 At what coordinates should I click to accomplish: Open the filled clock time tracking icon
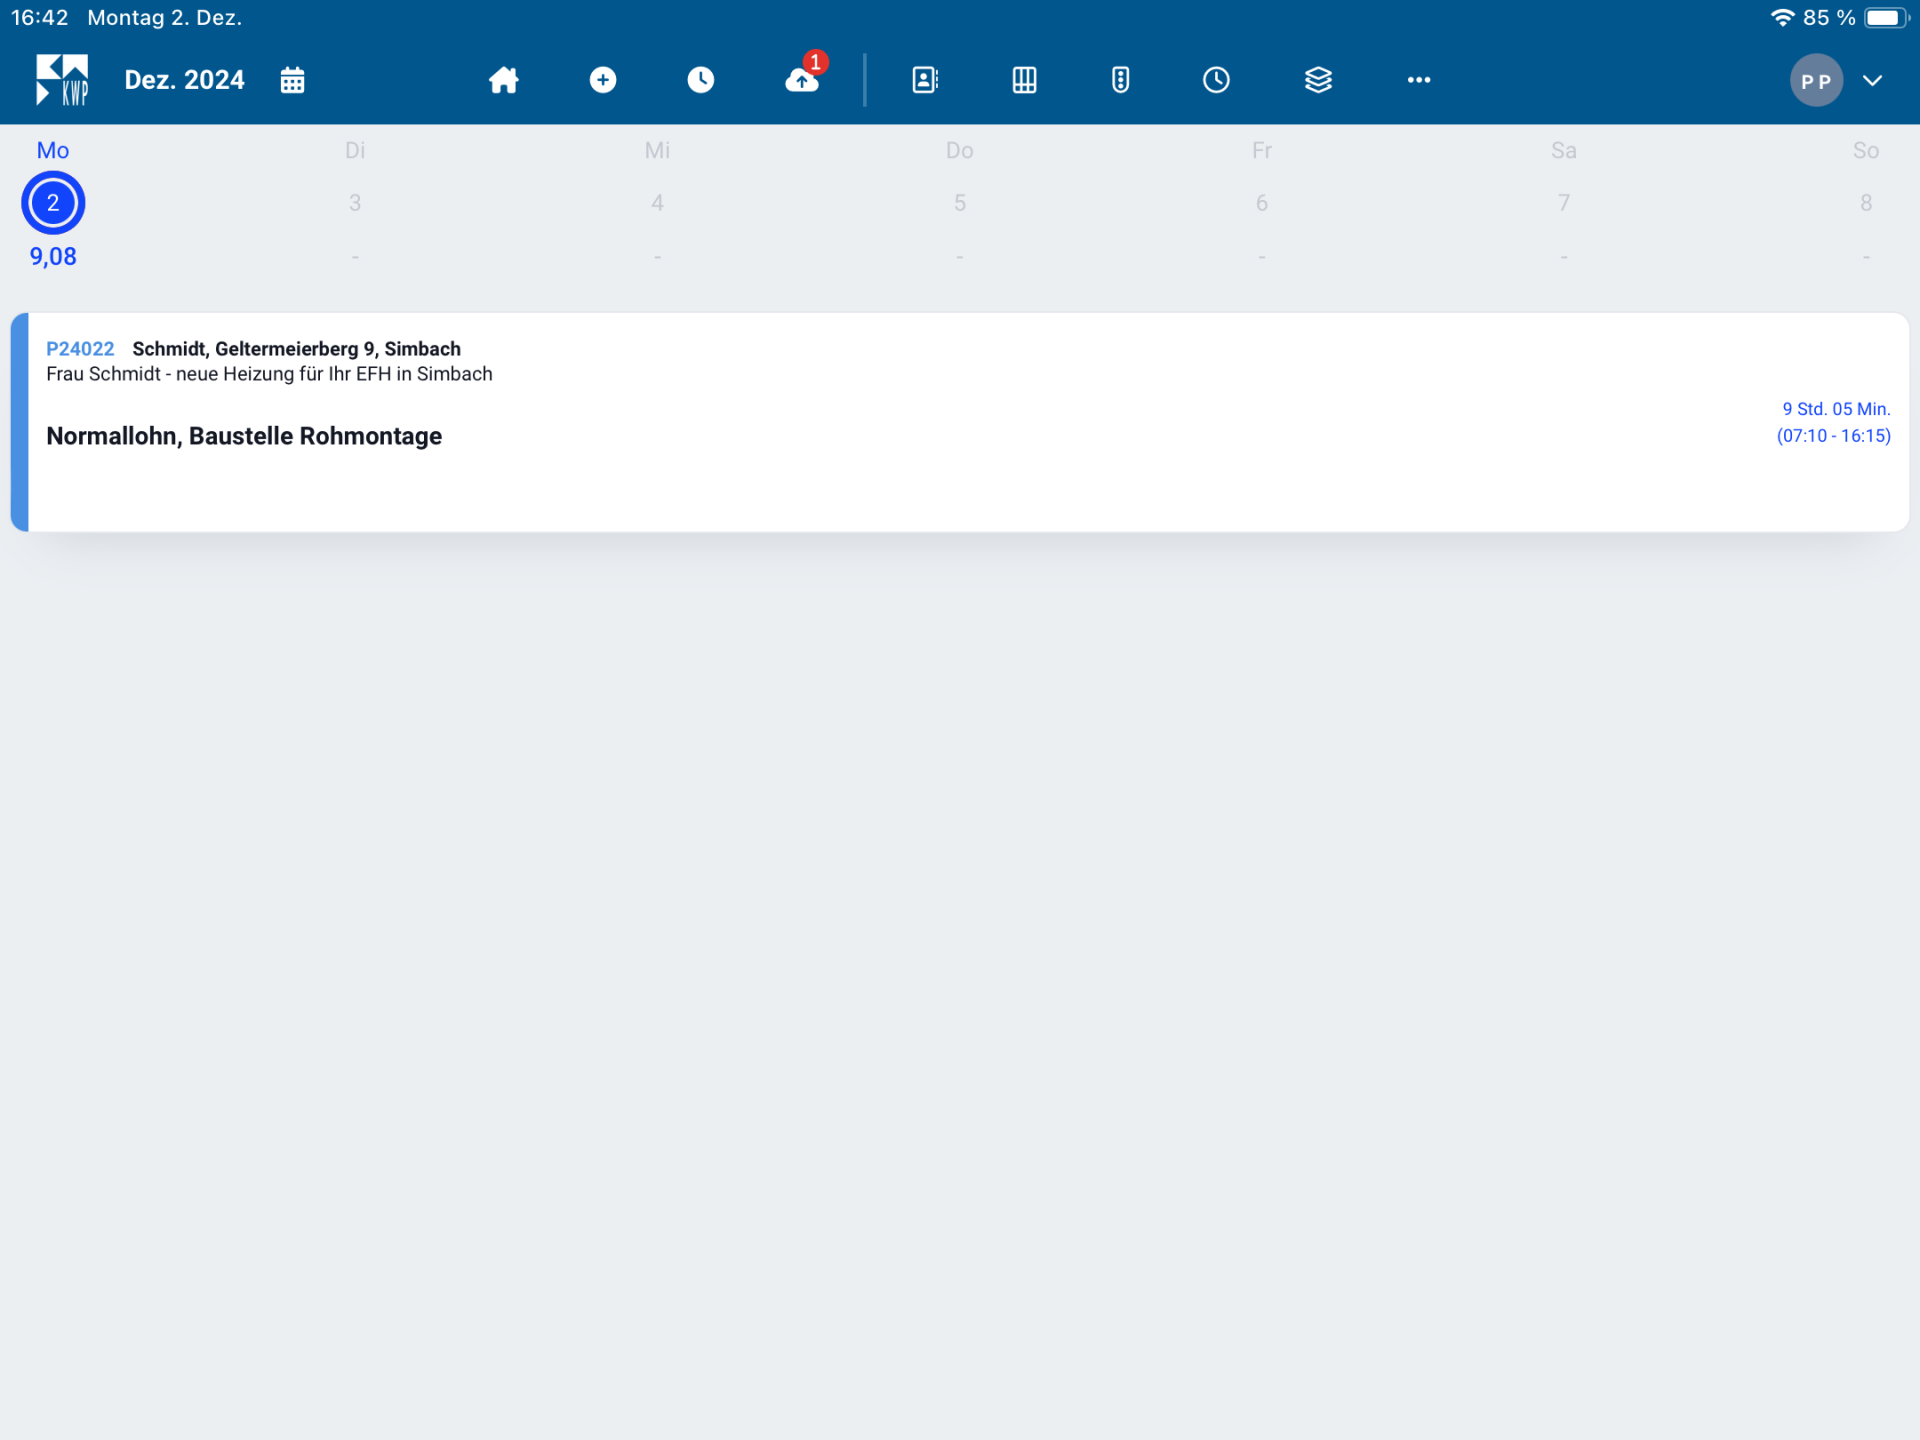(701, 80)
